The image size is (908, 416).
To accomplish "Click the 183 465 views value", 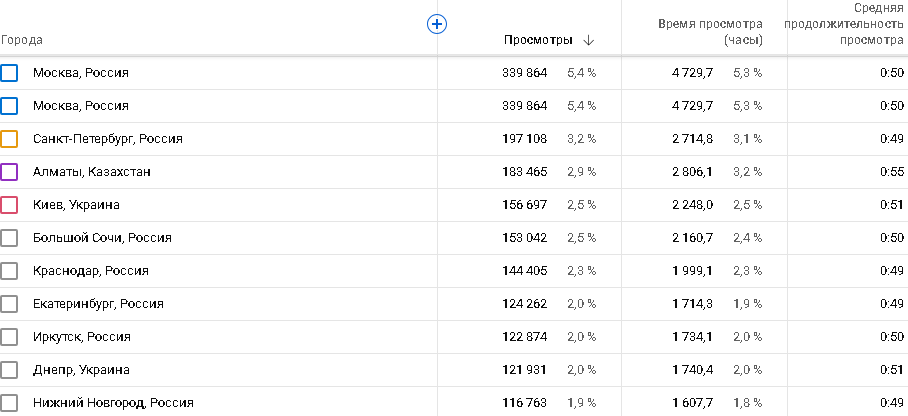I will (x=524, y=172).
